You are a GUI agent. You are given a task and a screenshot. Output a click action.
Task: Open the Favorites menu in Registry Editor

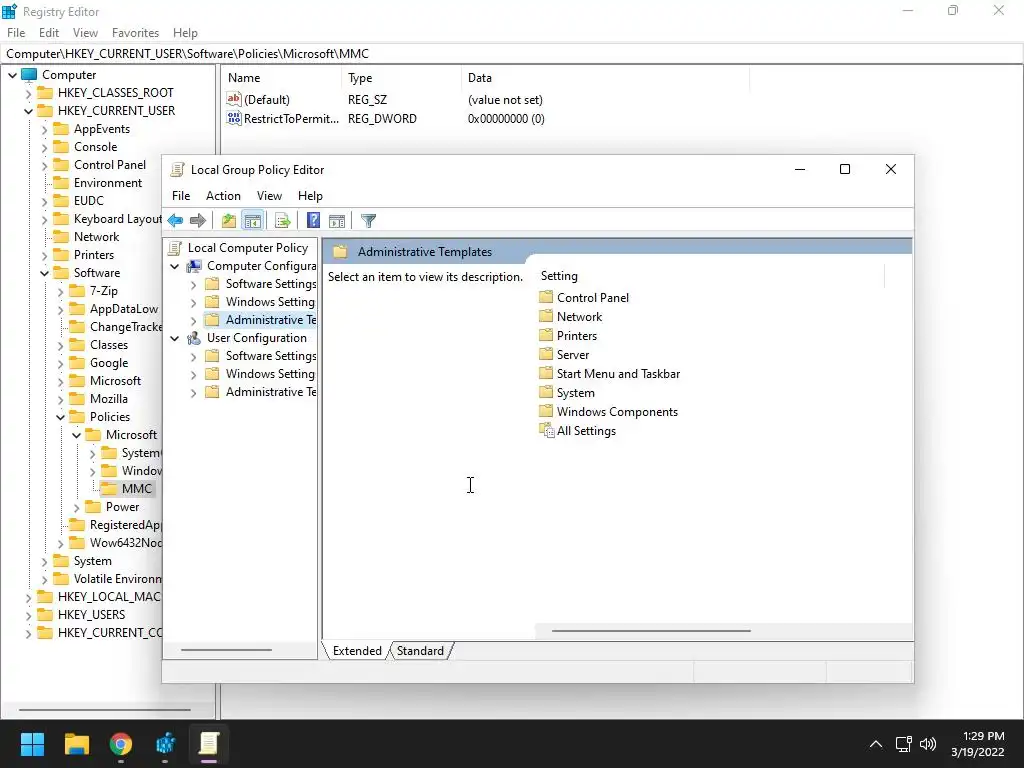tap(135, 33)
